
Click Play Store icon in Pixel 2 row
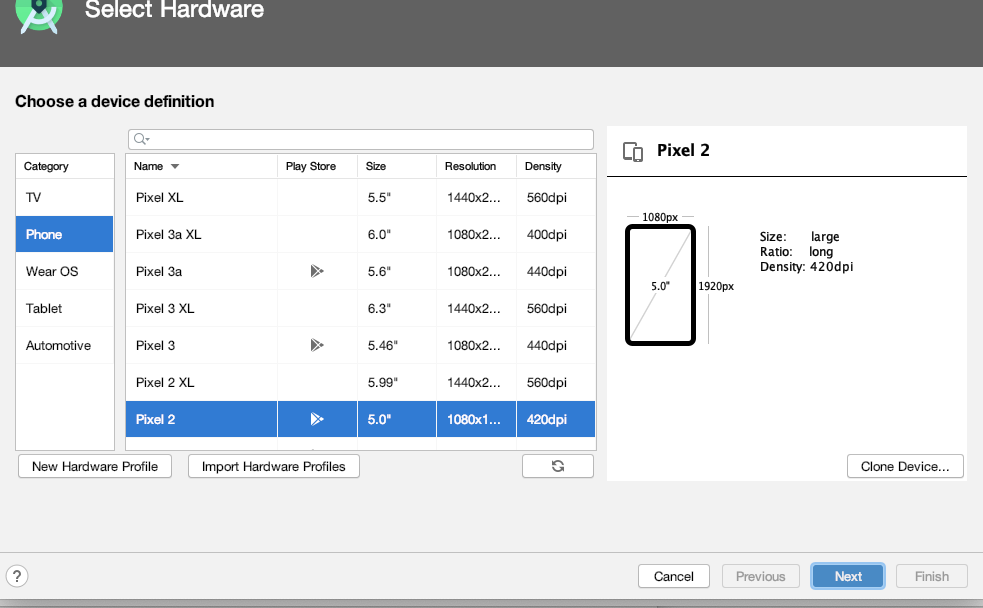[317, 419]
